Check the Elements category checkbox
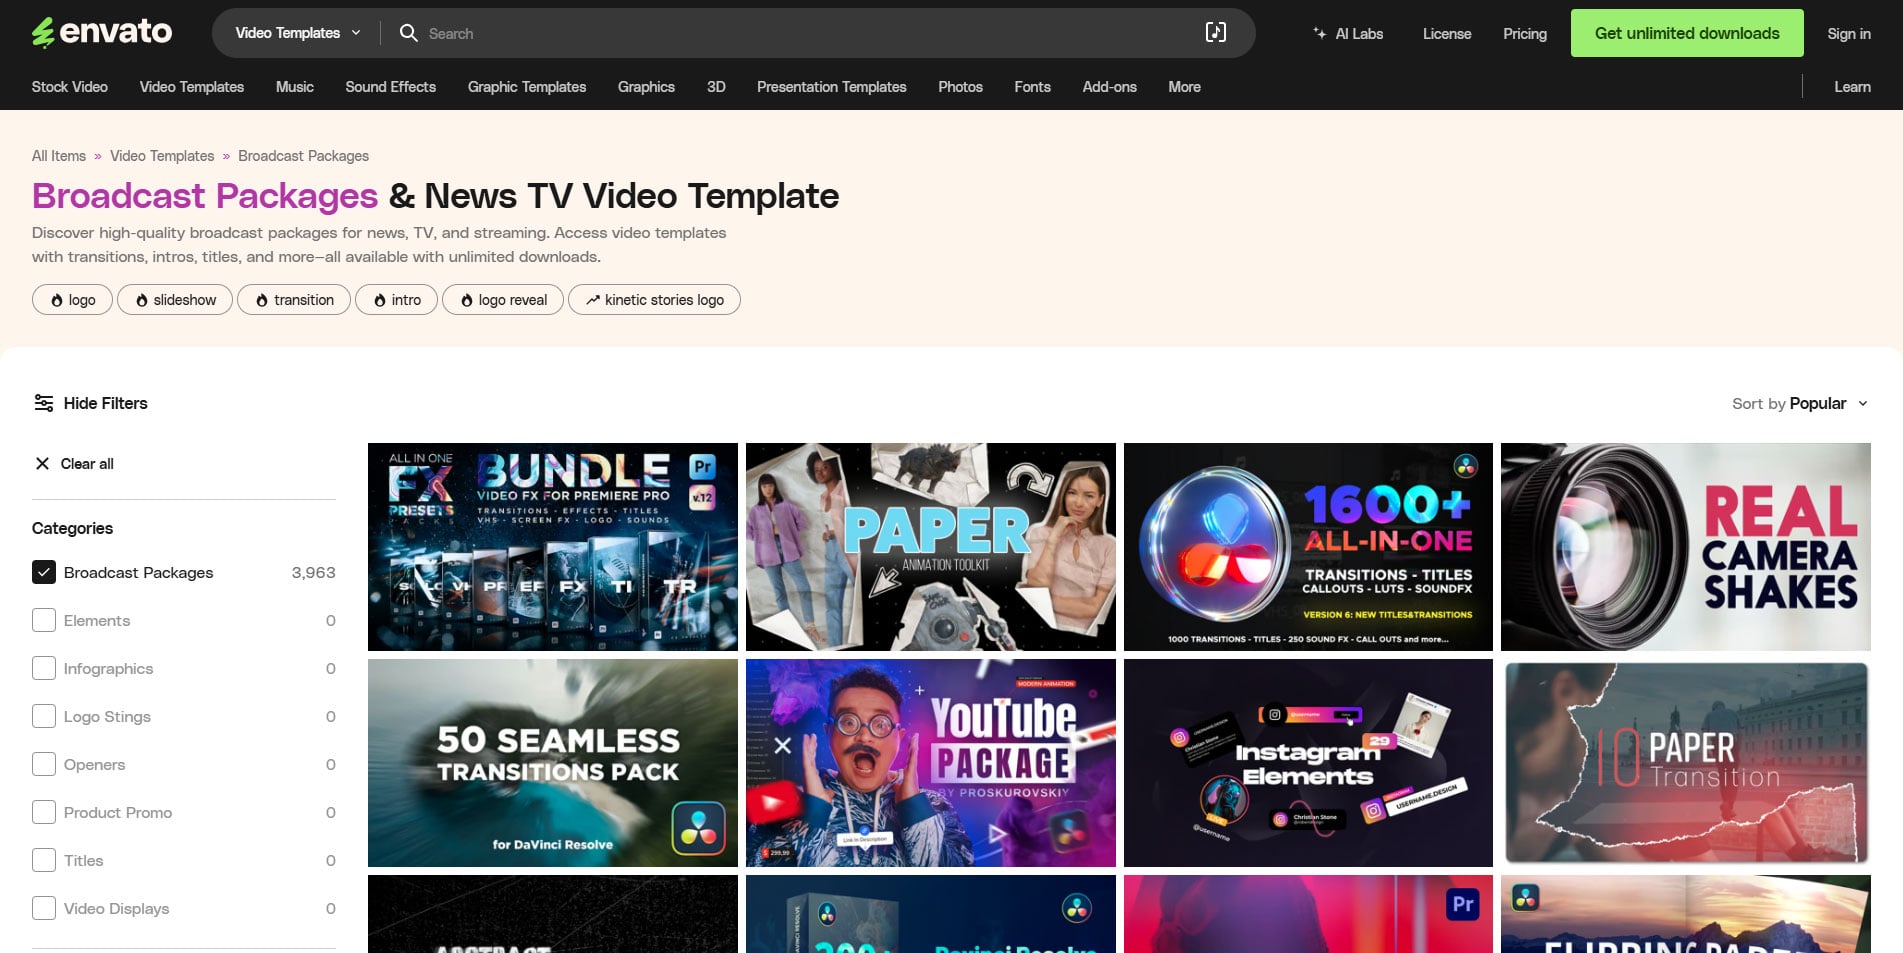Screen dimensions: 1903x953 point(44,620)
